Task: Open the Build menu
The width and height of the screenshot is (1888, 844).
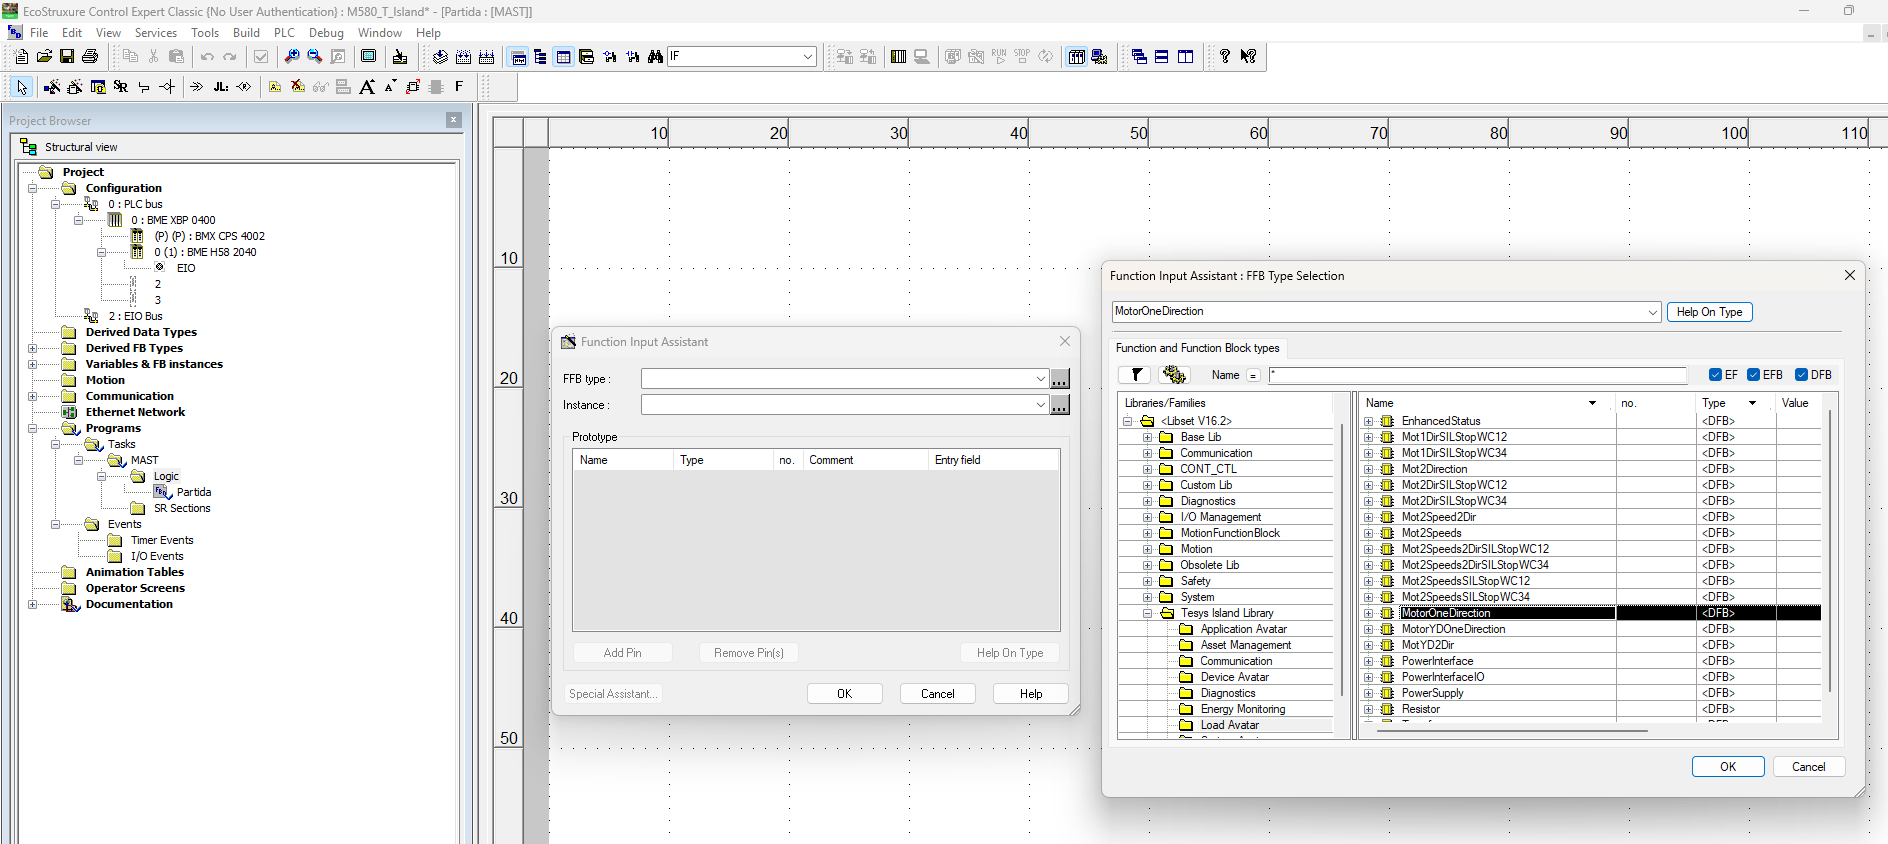Action: coord(246,33)
